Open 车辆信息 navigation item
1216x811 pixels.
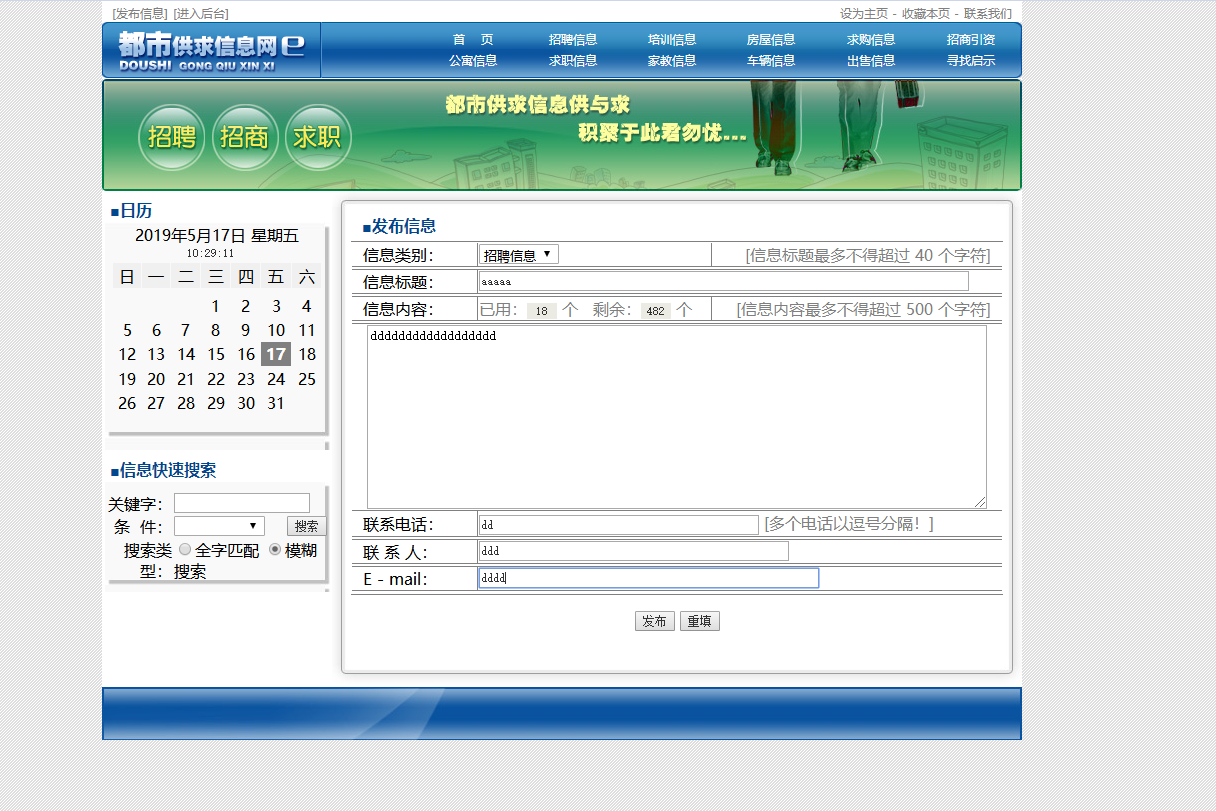click(x=771, y=61)
